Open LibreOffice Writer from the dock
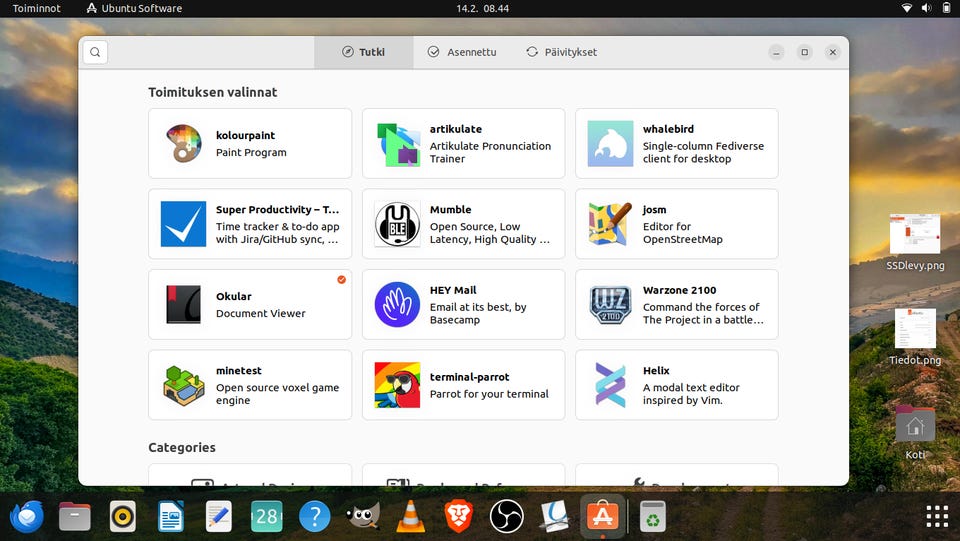 [x=171, y=517]
